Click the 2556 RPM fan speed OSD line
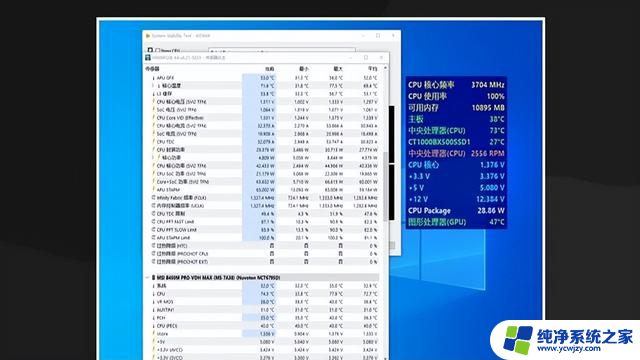 [x=456, y=153]
